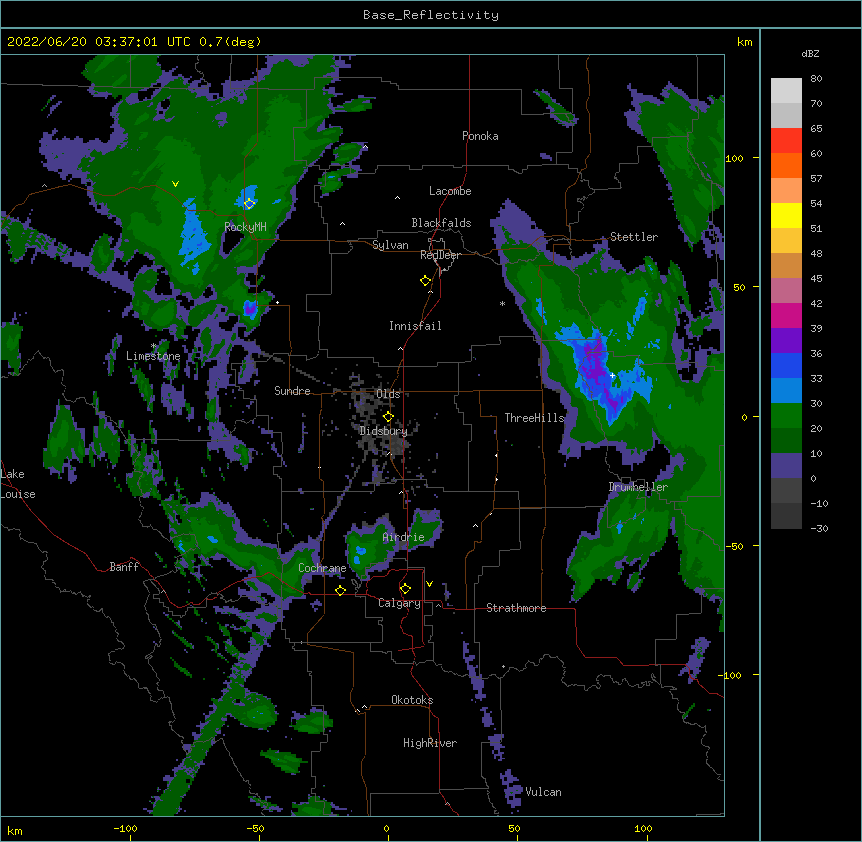Click the yellow V marker east of Calgary
This screenshot has width=862, height=842.
429,584
